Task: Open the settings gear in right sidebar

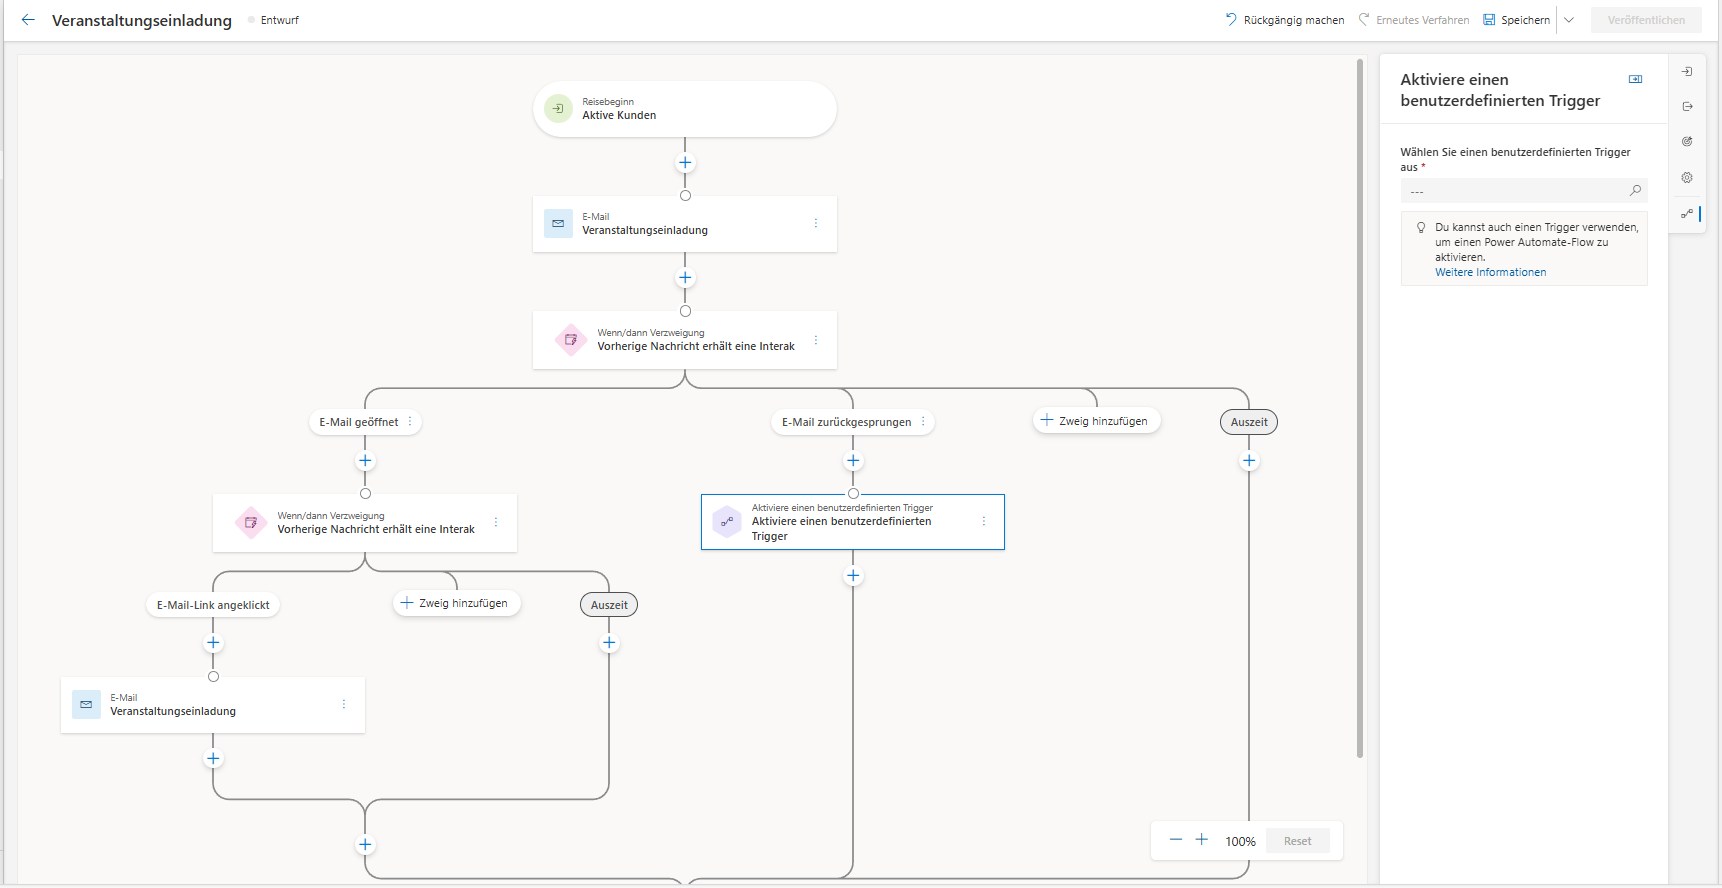Action: tap(1687, 177)
